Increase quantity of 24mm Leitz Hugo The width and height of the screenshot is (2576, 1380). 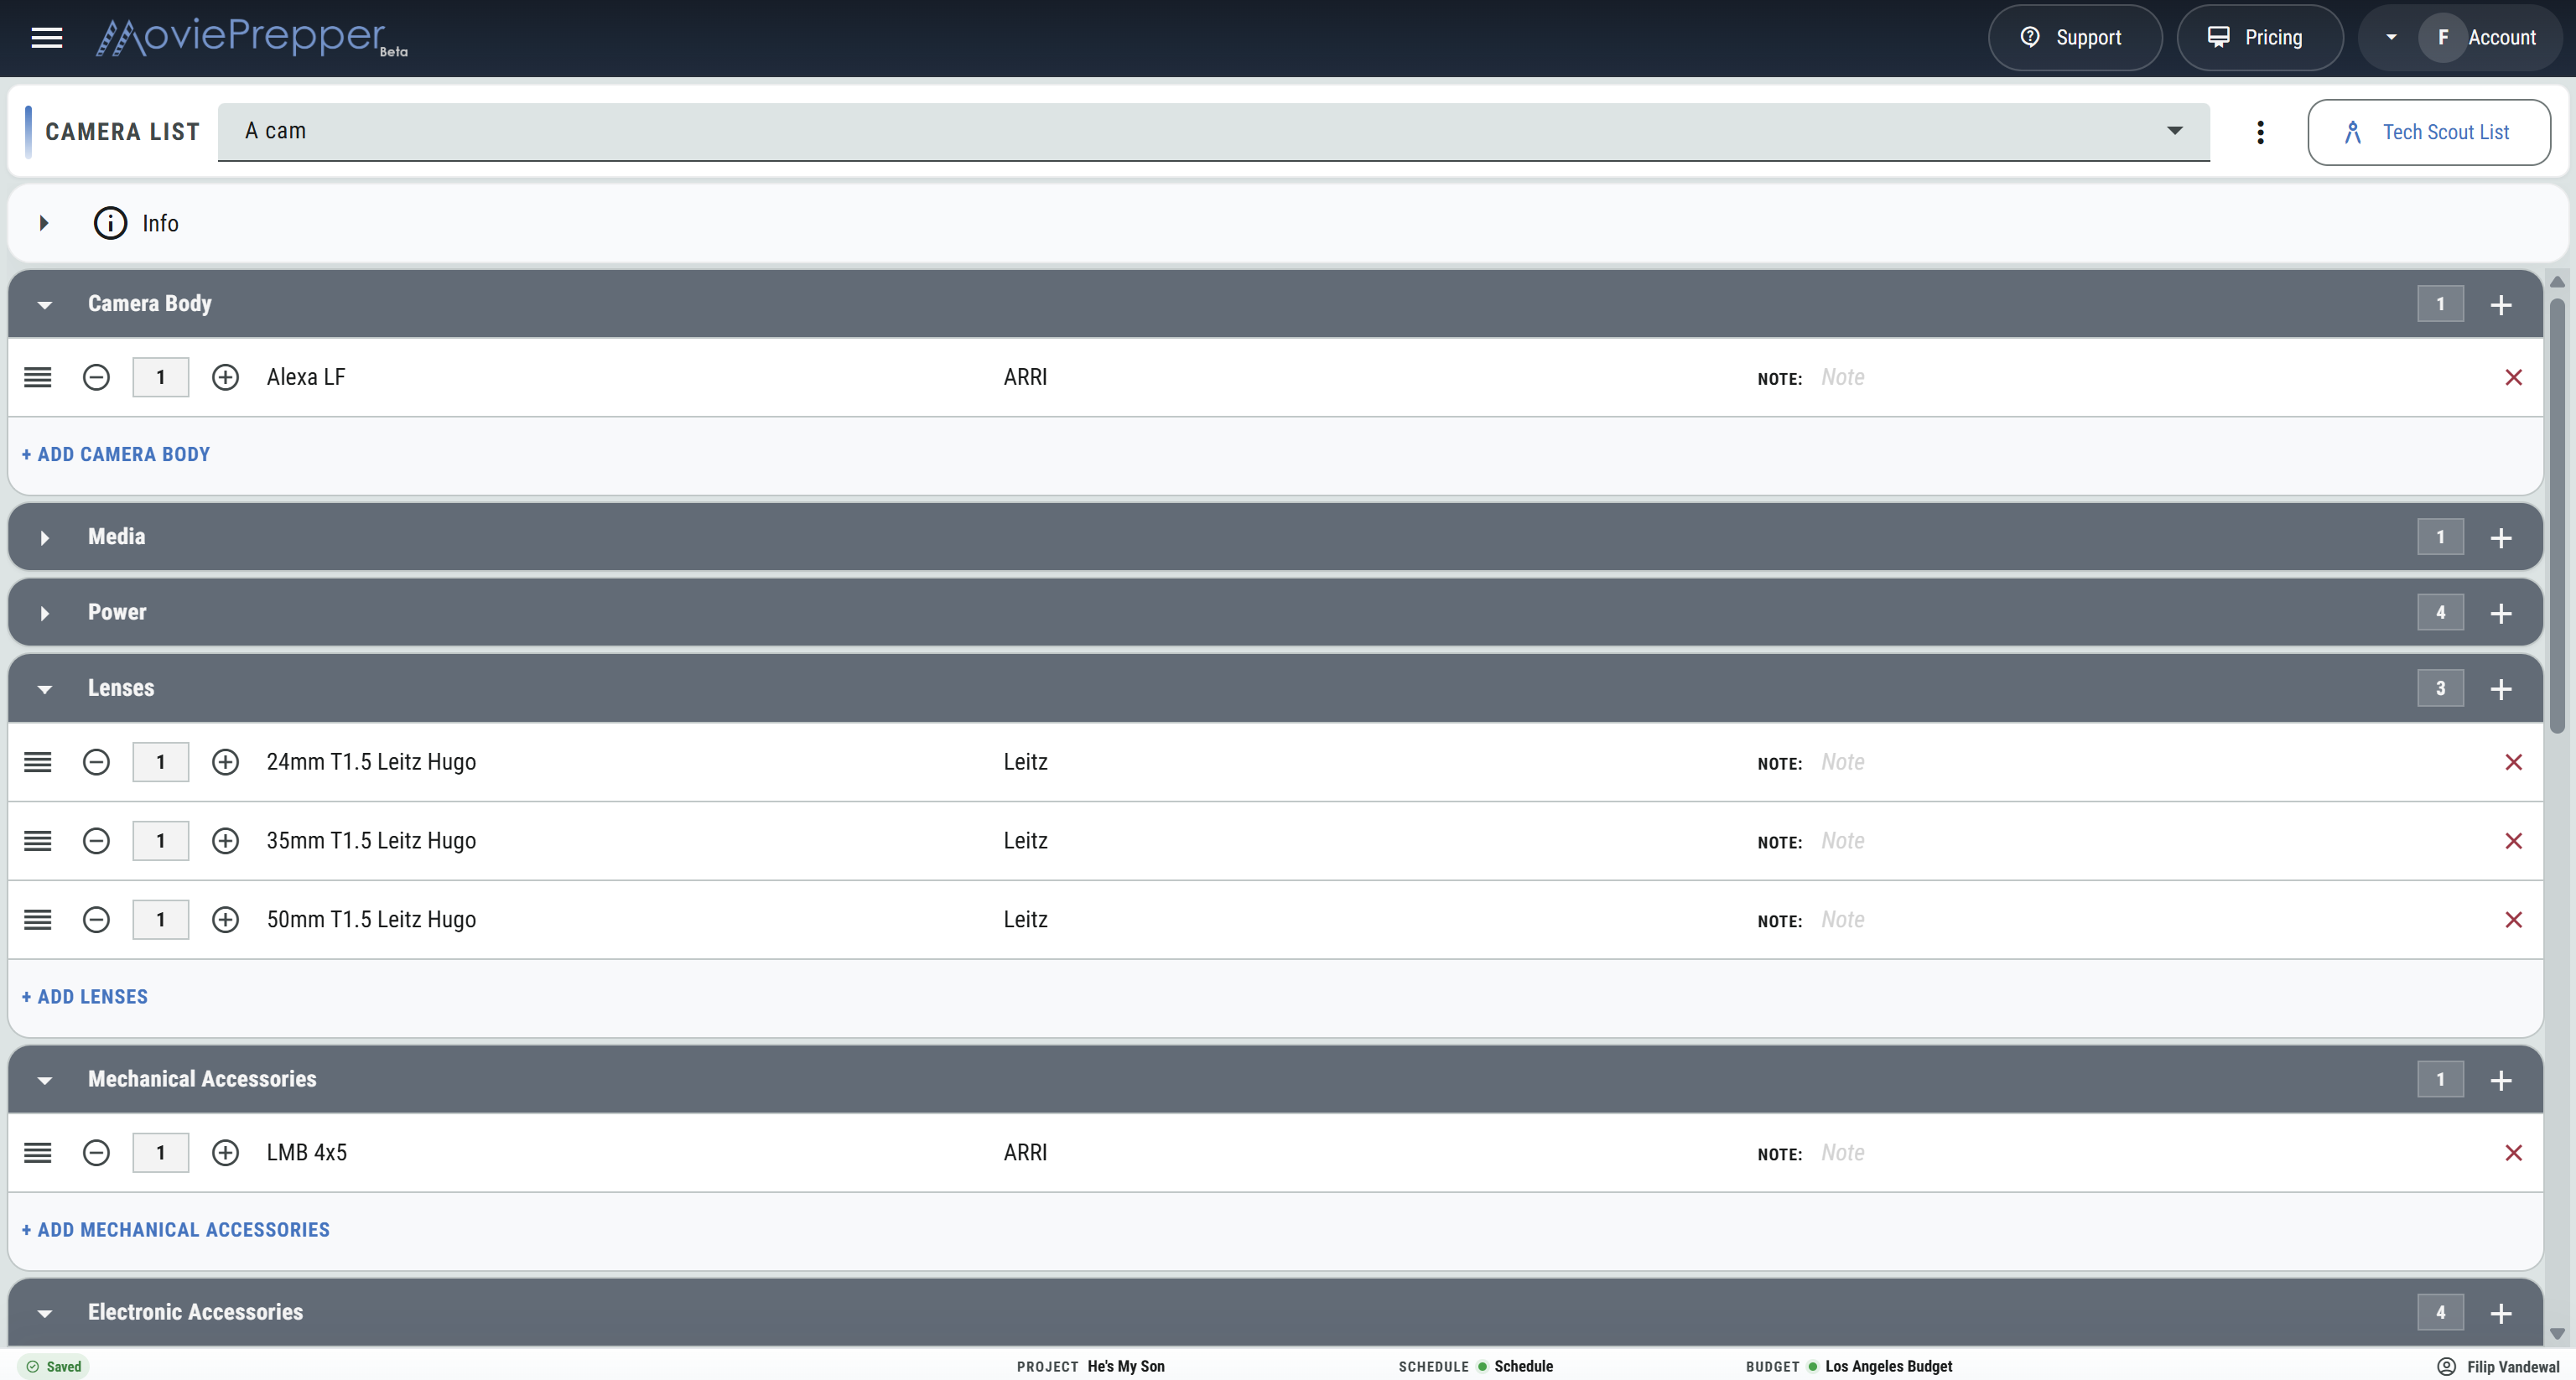(226, 762)
